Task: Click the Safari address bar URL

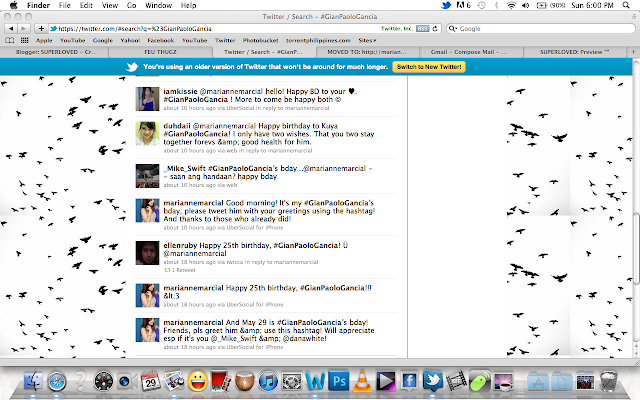Action: tap(135, 29)
